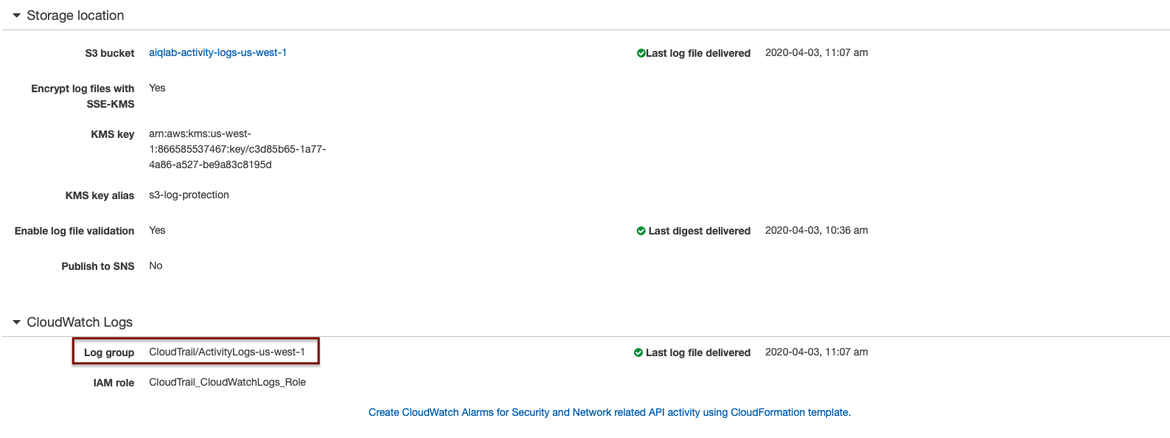This screenshot has width=1170, height=438.
Task: Collapse the CloudWatch Logs section triangle
Action: coord(17,322)
